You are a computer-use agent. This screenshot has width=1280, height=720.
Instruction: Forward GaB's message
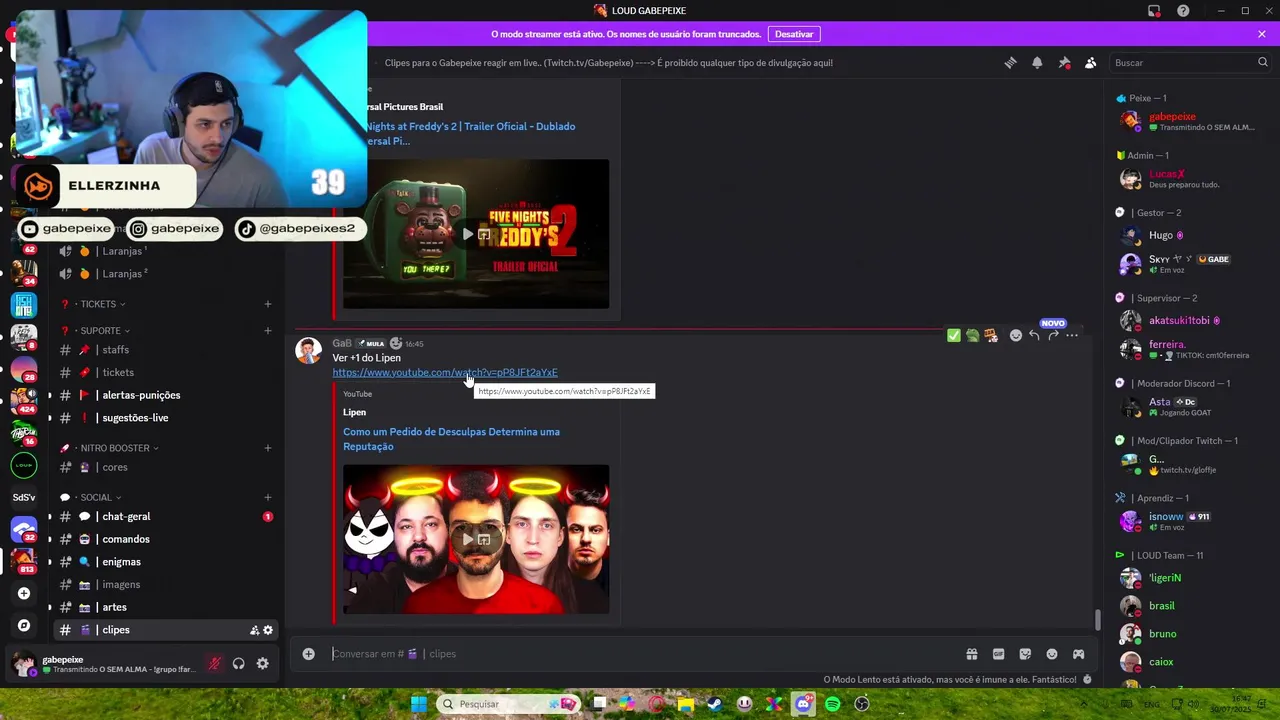(1053, 336)
